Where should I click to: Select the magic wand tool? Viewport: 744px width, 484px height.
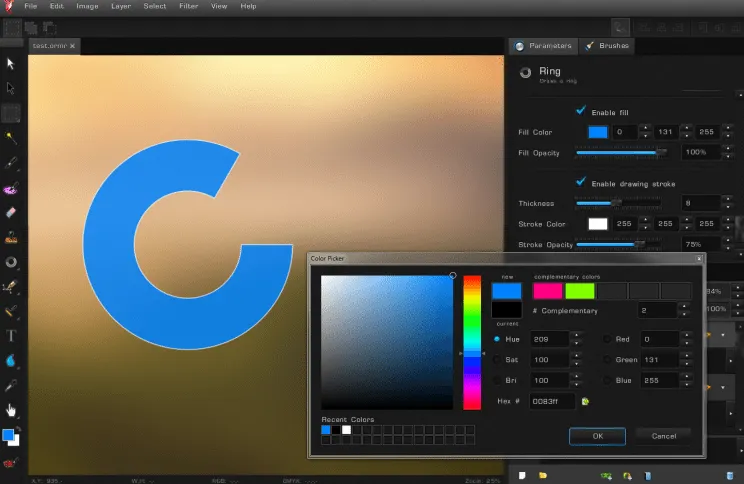[x=10, y=138]
